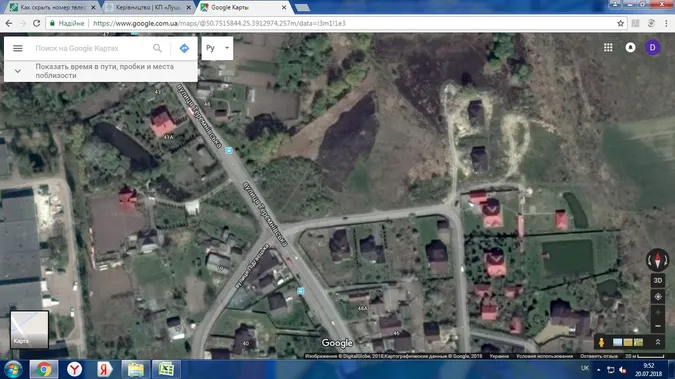Click the compass to reset north
This screenshot has height=379, width=675.
(x=658, y=260)
